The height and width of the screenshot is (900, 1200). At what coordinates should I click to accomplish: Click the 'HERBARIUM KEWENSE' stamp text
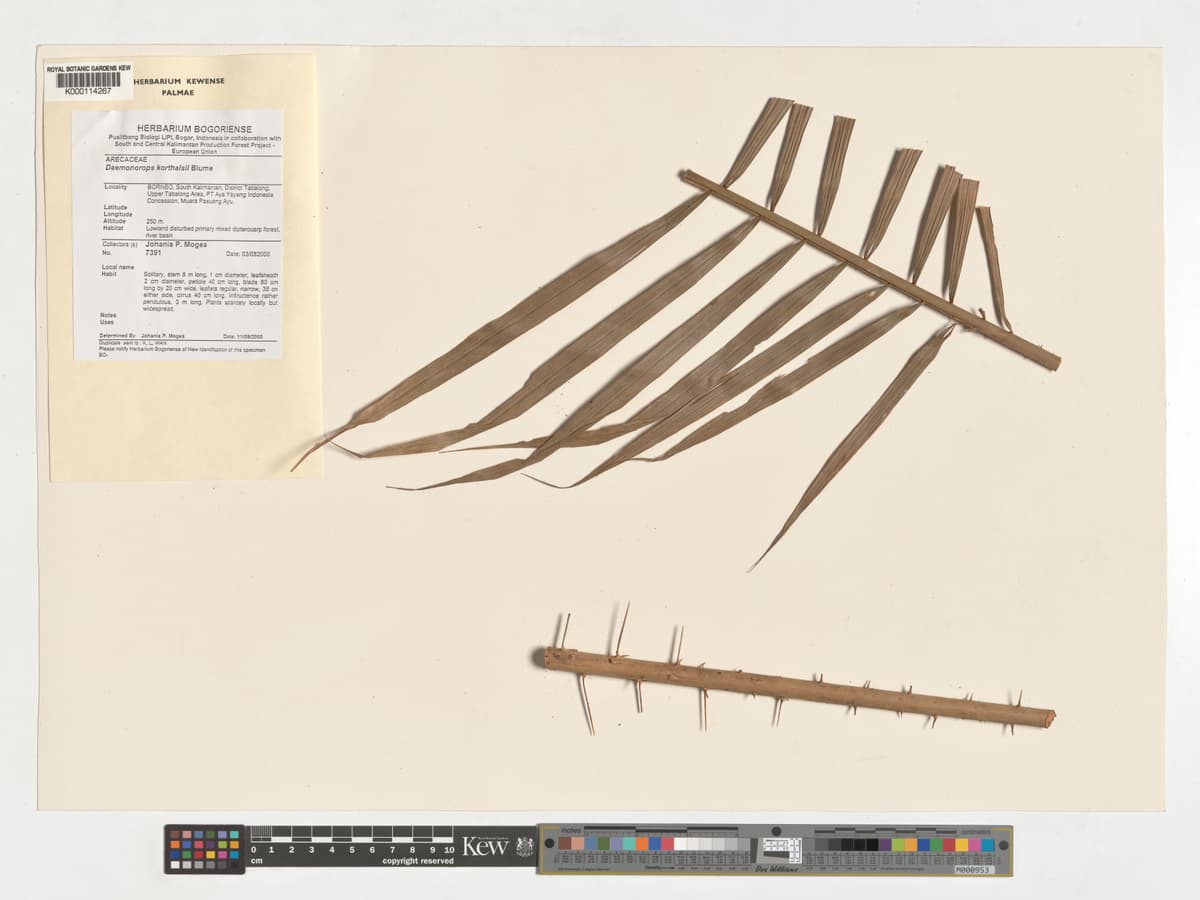tap(179, 81)
